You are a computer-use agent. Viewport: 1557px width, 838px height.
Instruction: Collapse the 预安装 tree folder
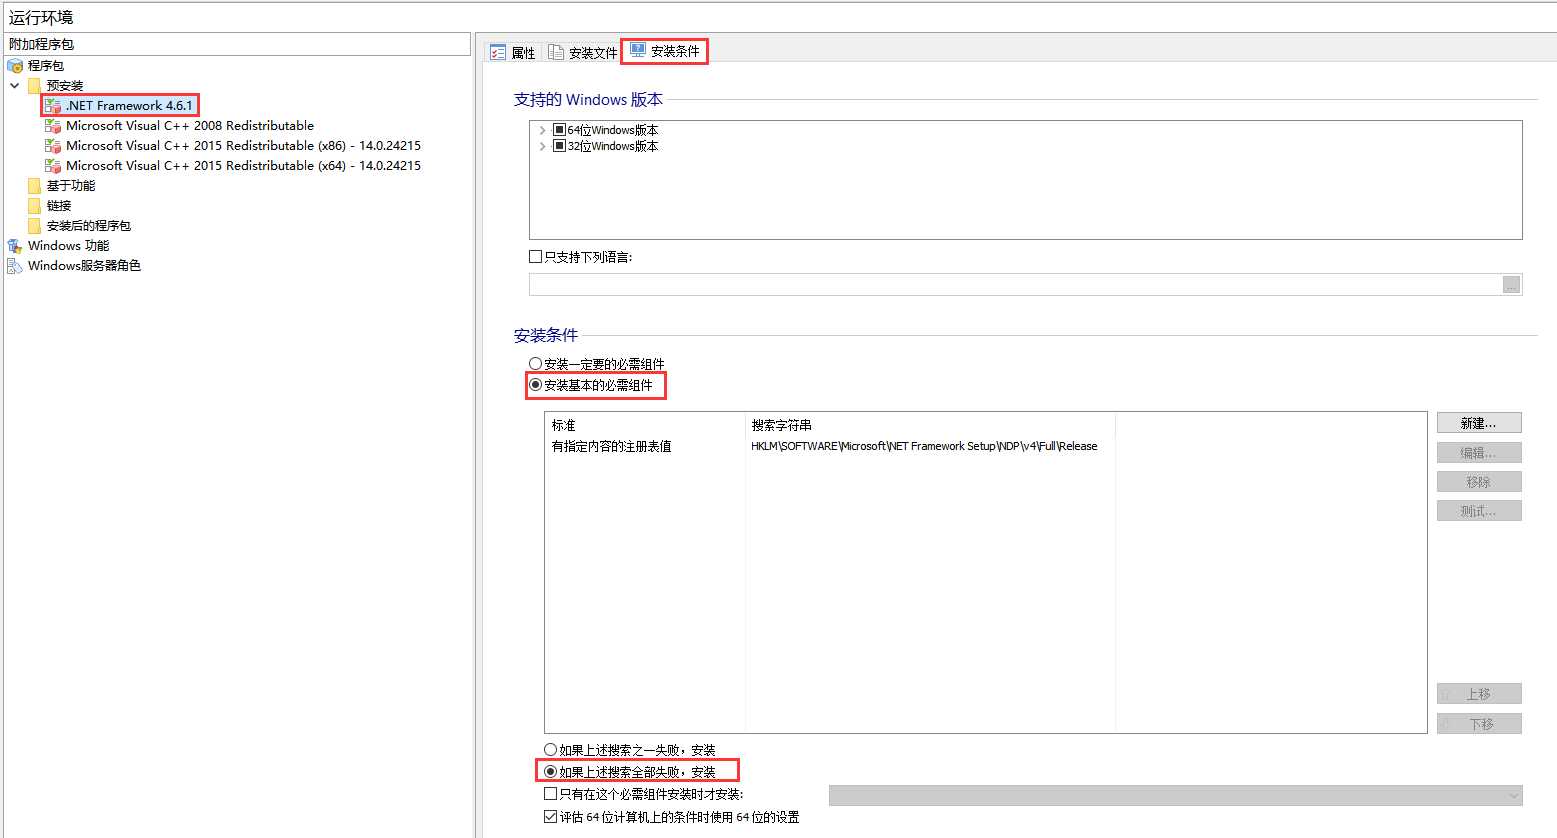tap(15, 86)
